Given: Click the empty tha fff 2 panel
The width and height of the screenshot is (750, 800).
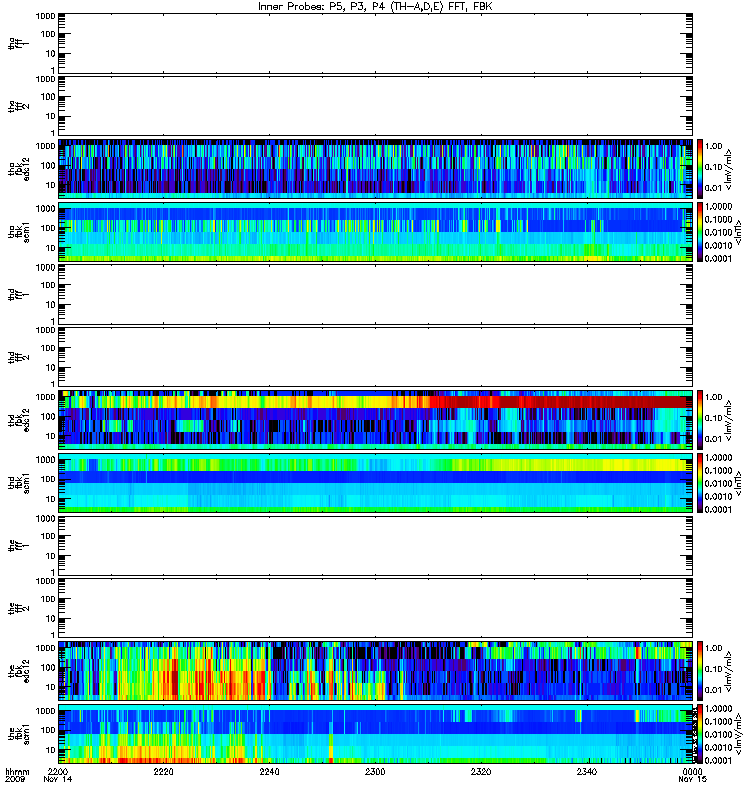Looking at the screenshot, I should click(x=376, y=106).
